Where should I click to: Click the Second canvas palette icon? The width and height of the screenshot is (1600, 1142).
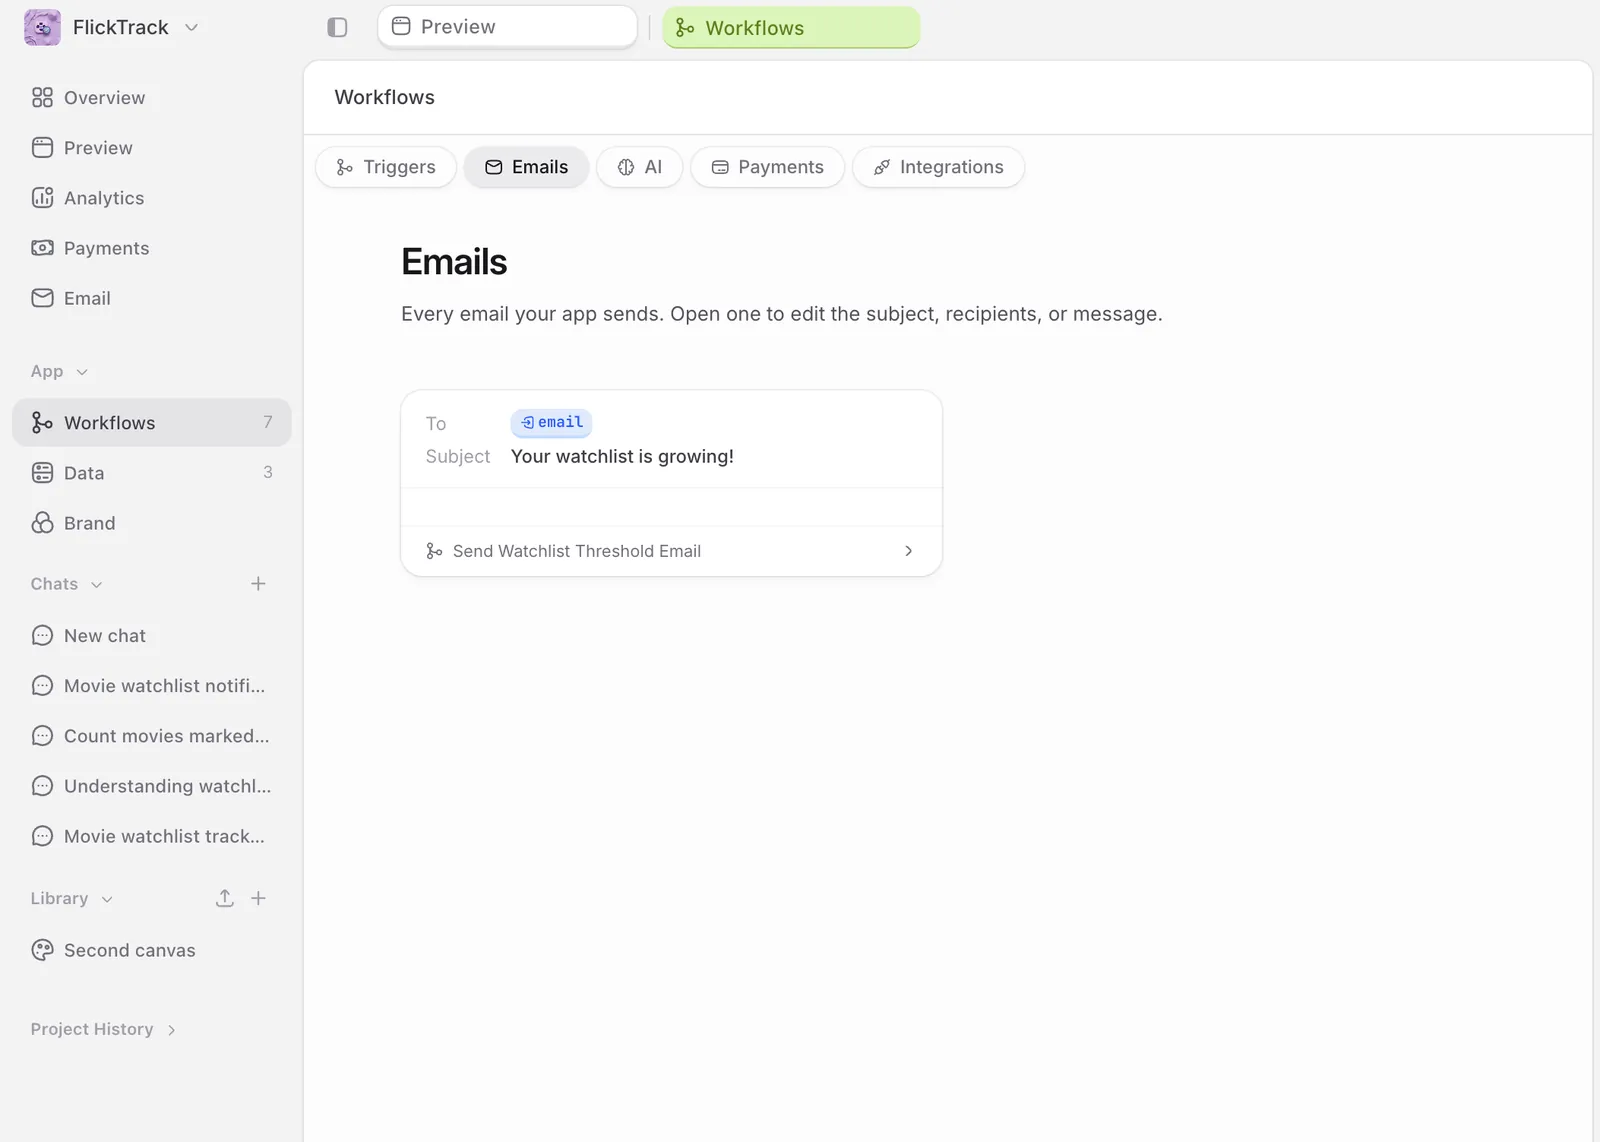click(42, 950)
